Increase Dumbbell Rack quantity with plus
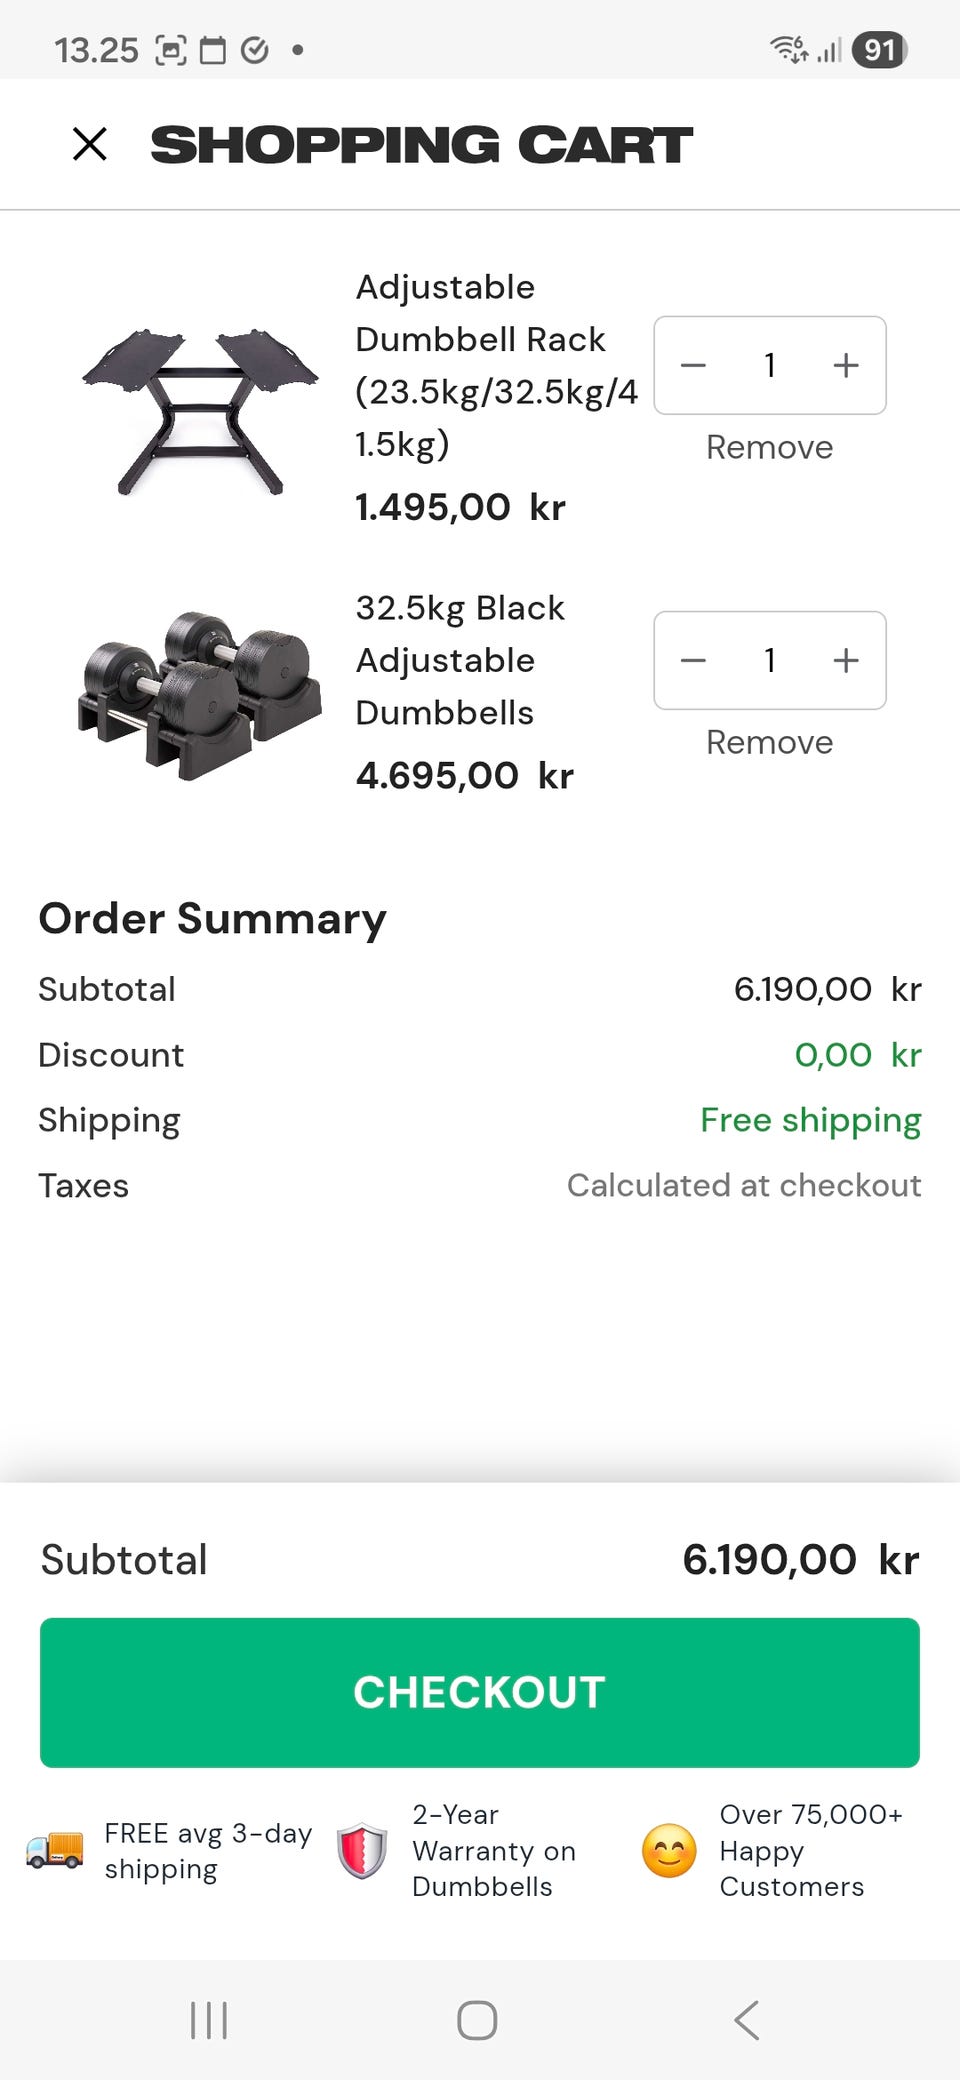The height and width of the screenshot is (2080, 960). point(846,365)
